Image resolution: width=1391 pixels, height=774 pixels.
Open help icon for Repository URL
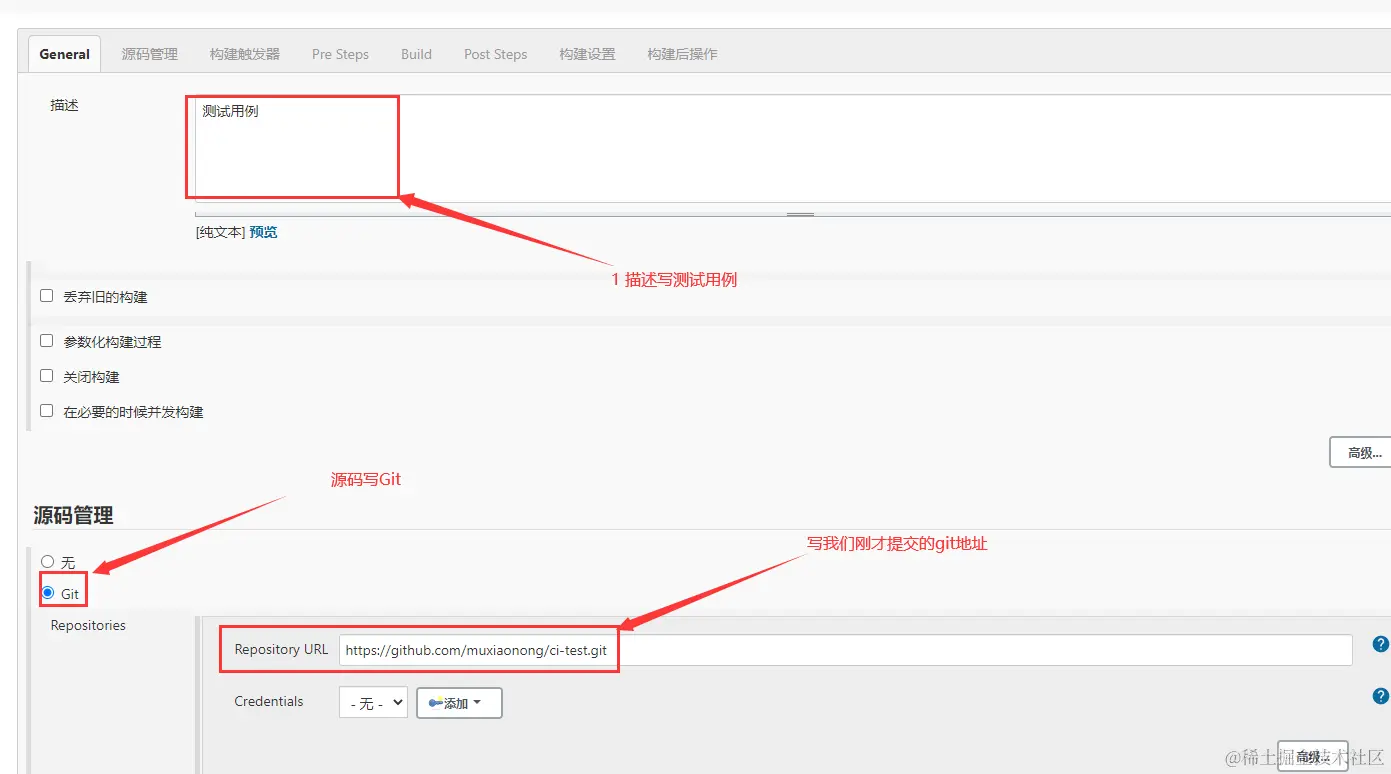click(1381, 644)
